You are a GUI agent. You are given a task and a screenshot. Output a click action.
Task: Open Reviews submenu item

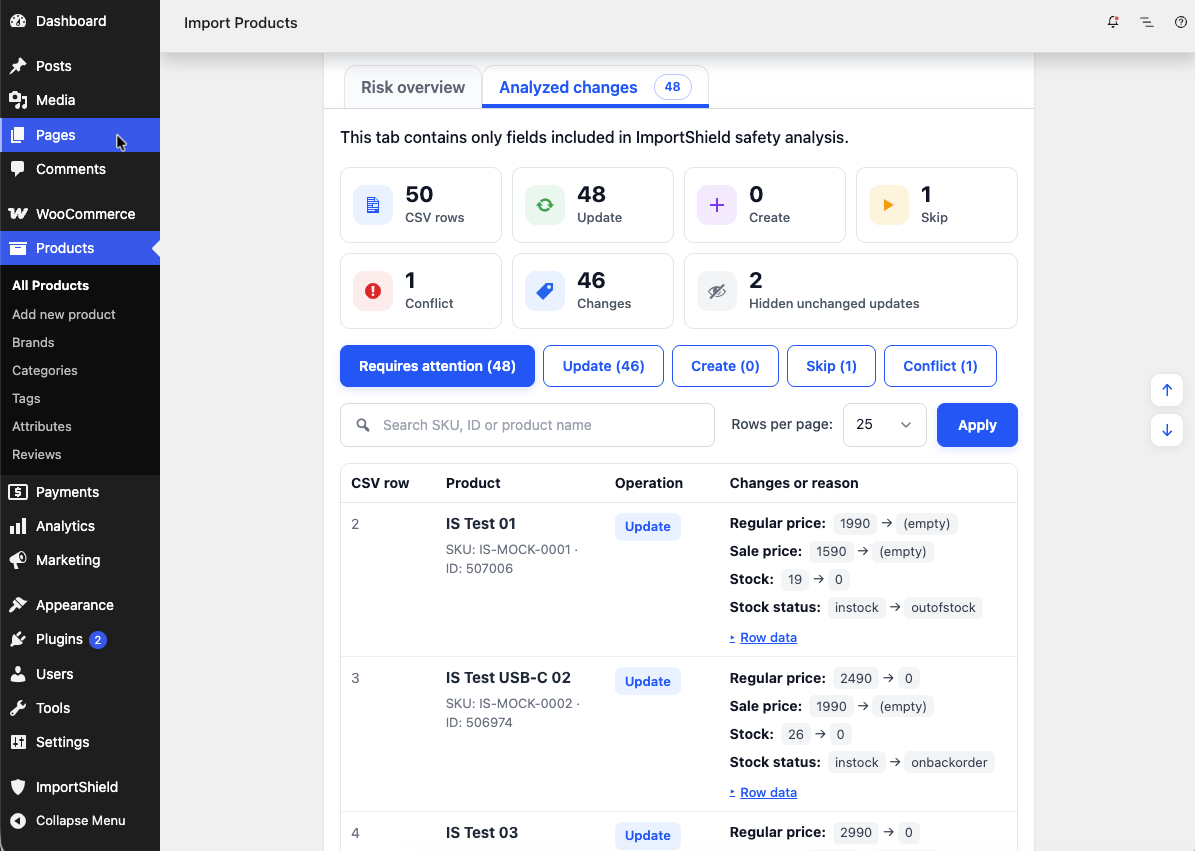pyautogui.click(x=36, y=455)
